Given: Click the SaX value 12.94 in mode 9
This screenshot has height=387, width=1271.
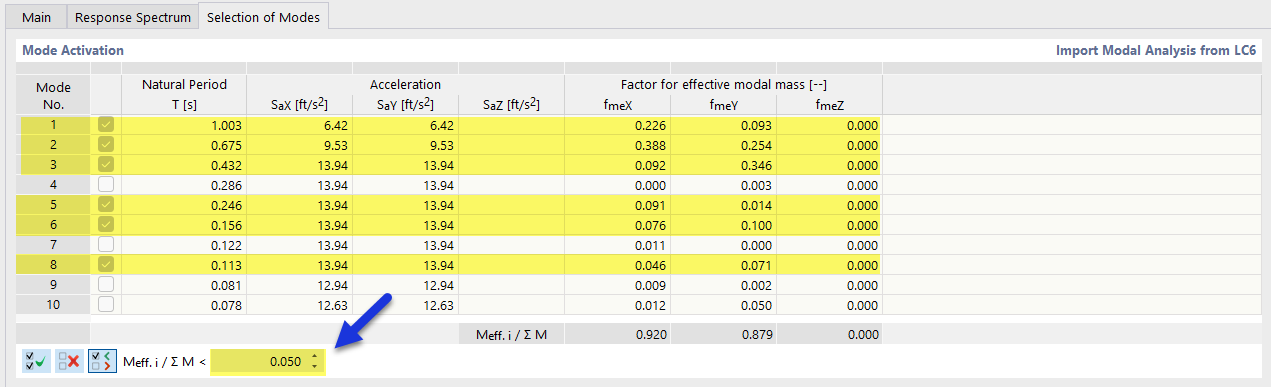Looking at the screenshot, I should 300,284.
